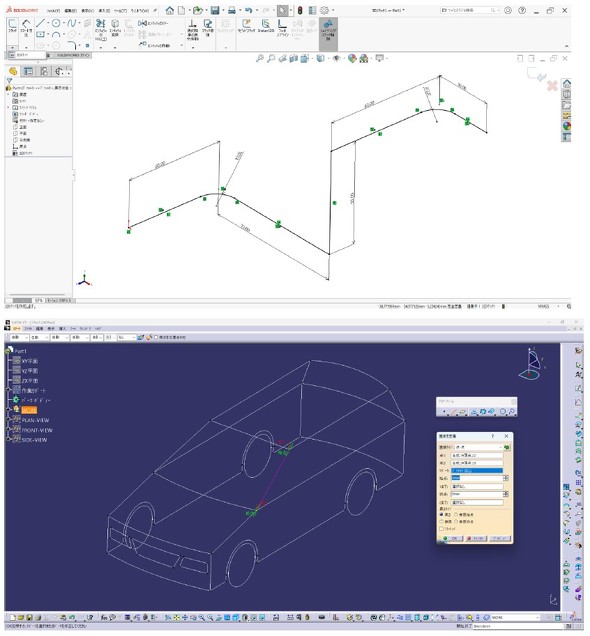Image resolution: width=590 pixels, height=636 pixels.
Task: Open the Start menu in CATIA menu bar
Action: (x=17, y=328)
